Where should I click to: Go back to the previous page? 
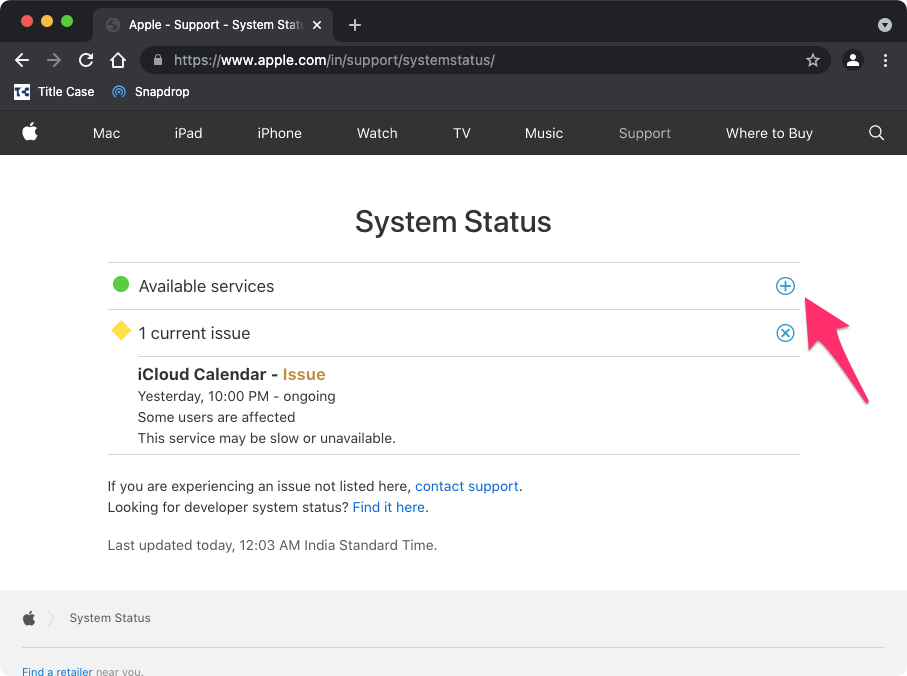pos(22,60)
